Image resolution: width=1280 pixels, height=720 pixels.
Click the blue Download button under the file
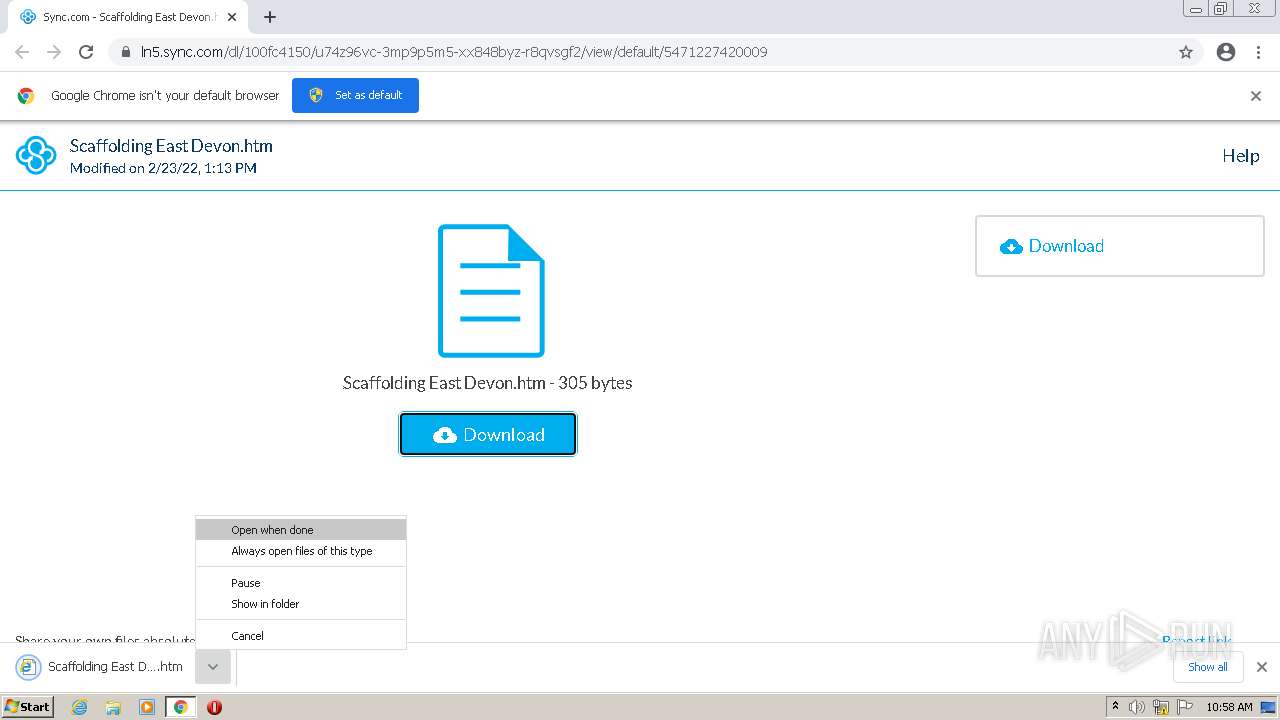[x=488, y=434]
